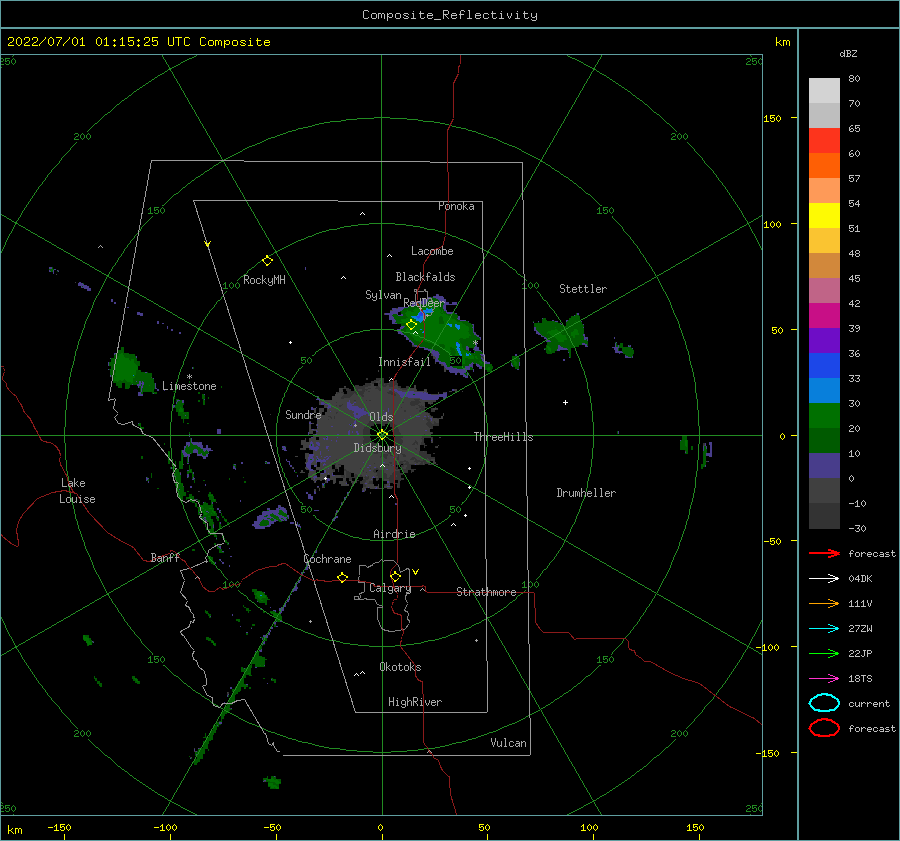900x841 pixels.
Task: Click the Lake Louise label
Action: [77, 491]
